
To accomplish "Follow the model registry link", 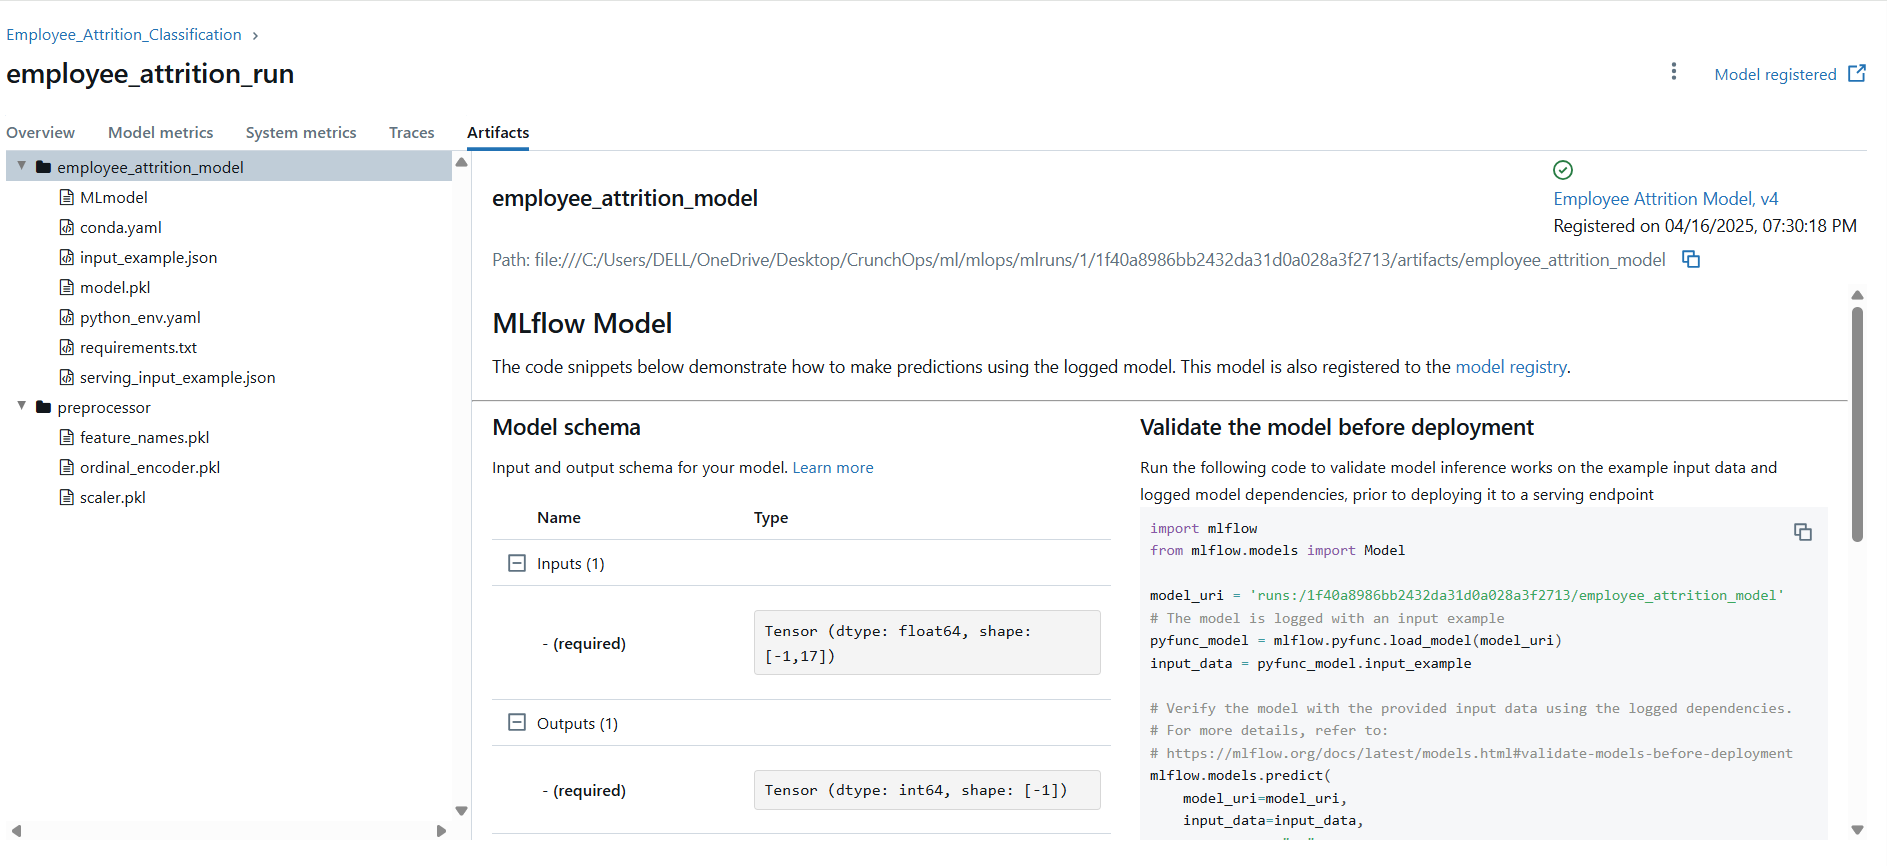I will (1510, 367).
